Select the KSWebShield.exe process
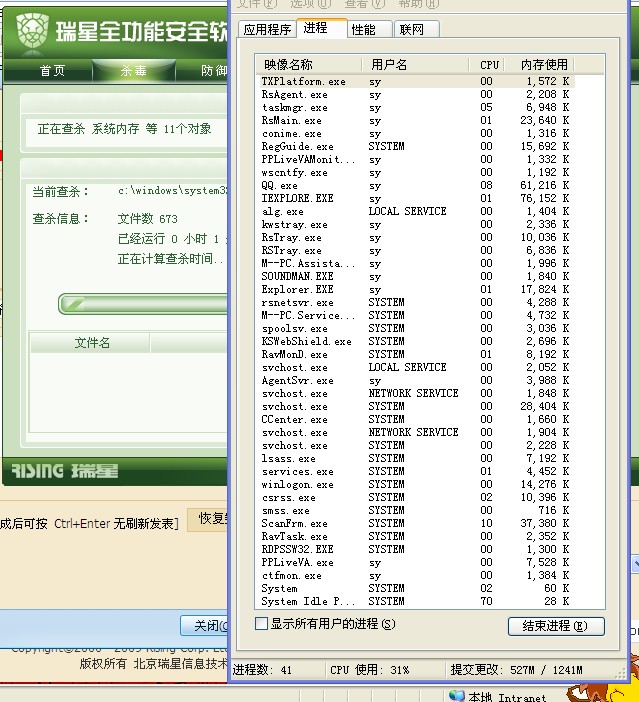The width and height of the screenshot is (639, 702). [x=415, y=341]
